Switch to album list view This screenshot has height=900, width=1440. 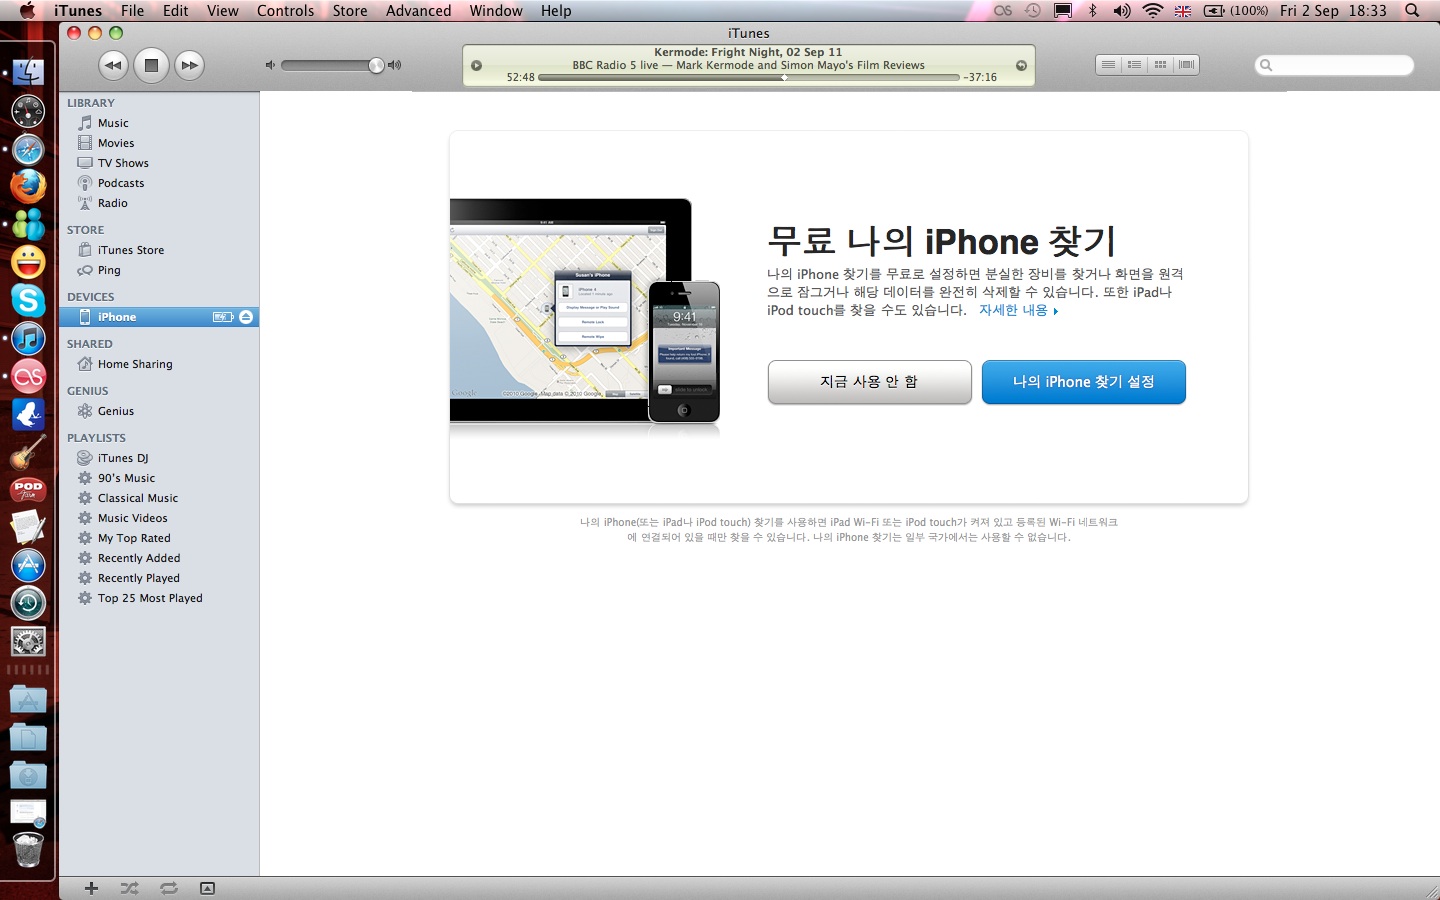click(1134, 65)
